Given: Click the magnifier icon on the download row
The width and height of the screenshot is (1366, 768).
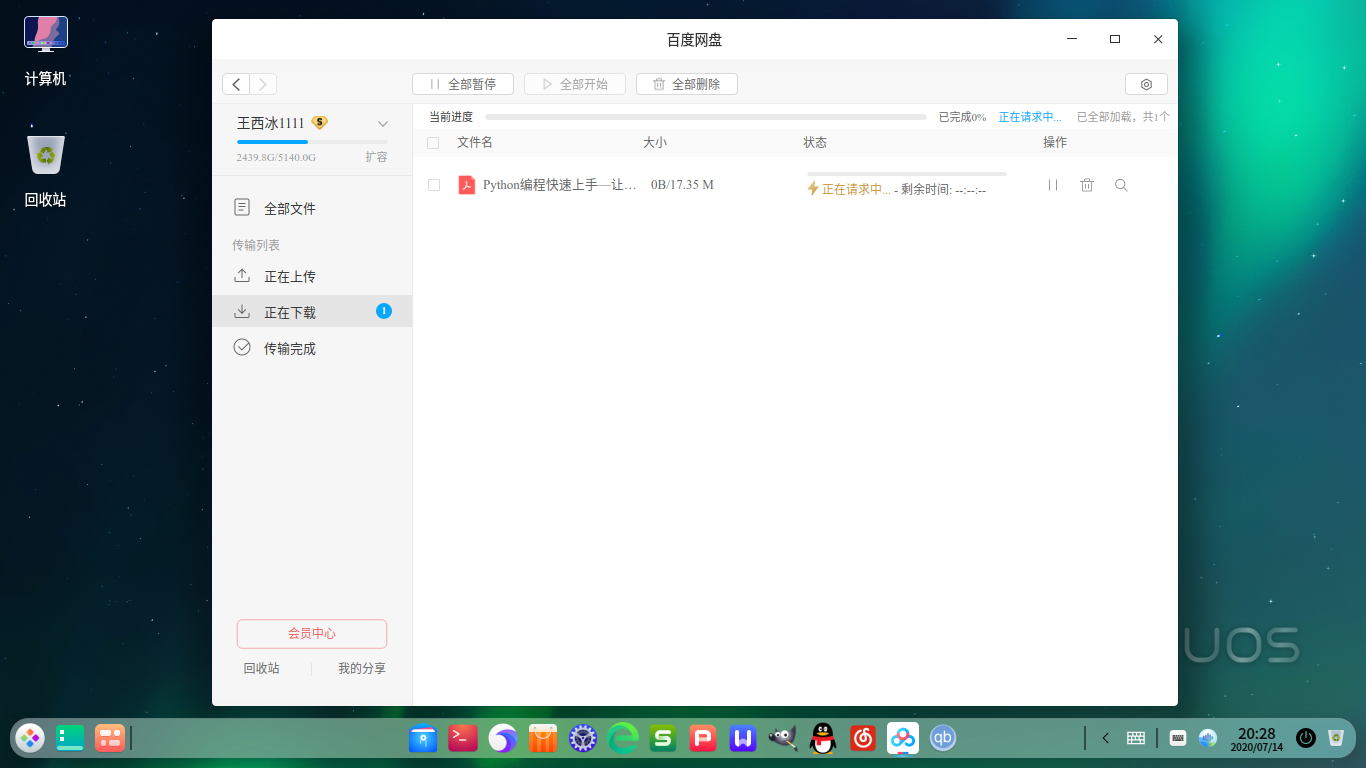Looking at the screenshot, I should [1121, 185].
